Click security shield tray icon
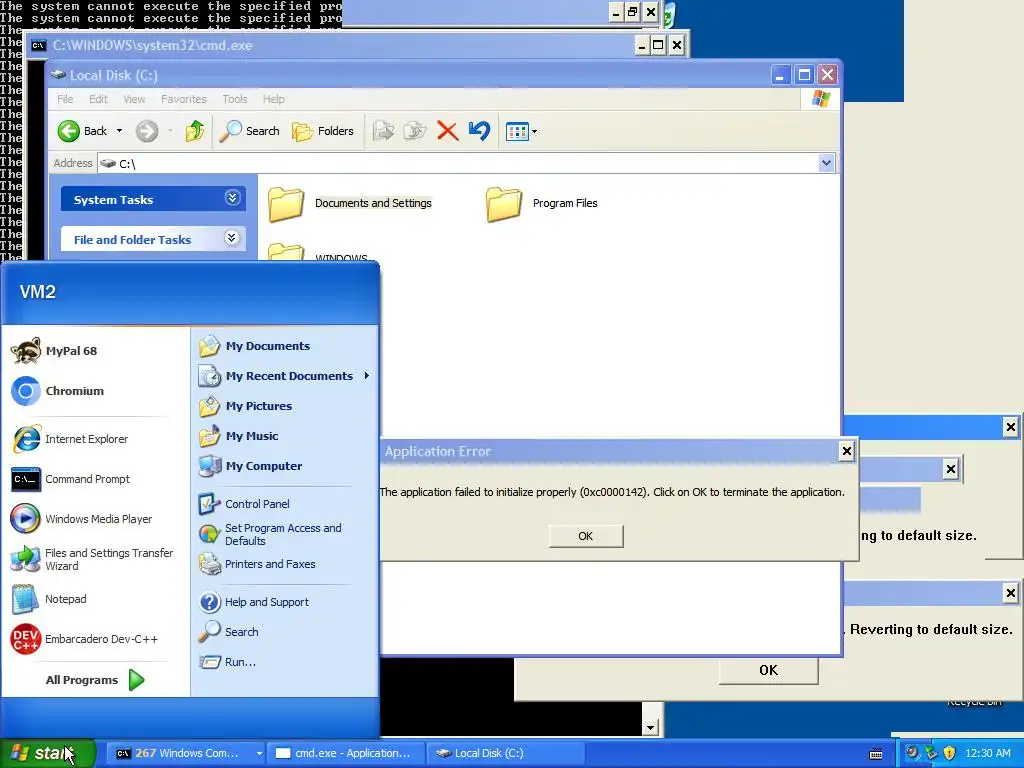The width and height of the screenshot is (1024, 768). click(x=950, y=753)
